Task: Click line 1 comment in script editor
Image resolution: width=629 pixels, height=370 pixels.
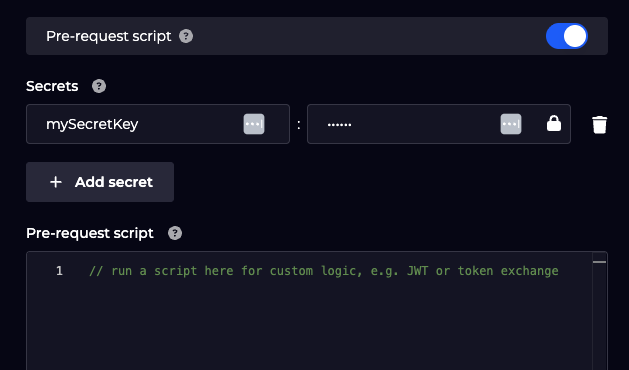Action: (324, 271)
